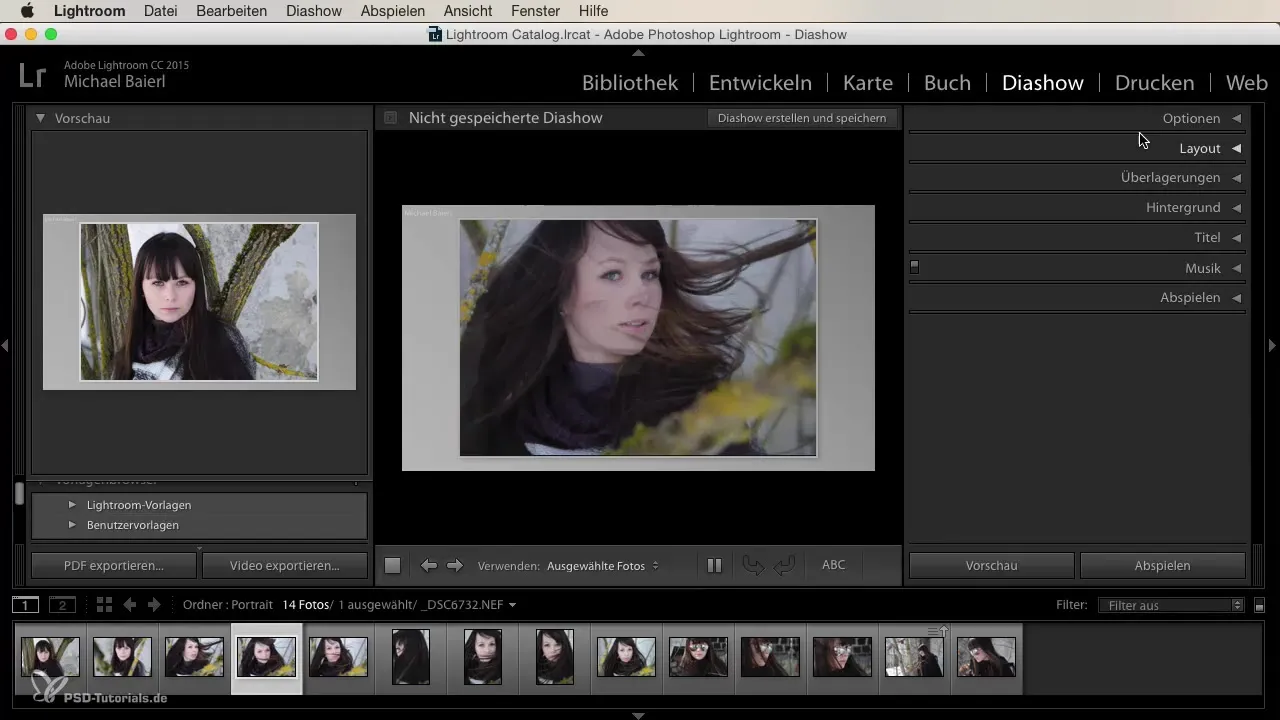Expand Lightroom-Vorlagen folder

(72, 505)
